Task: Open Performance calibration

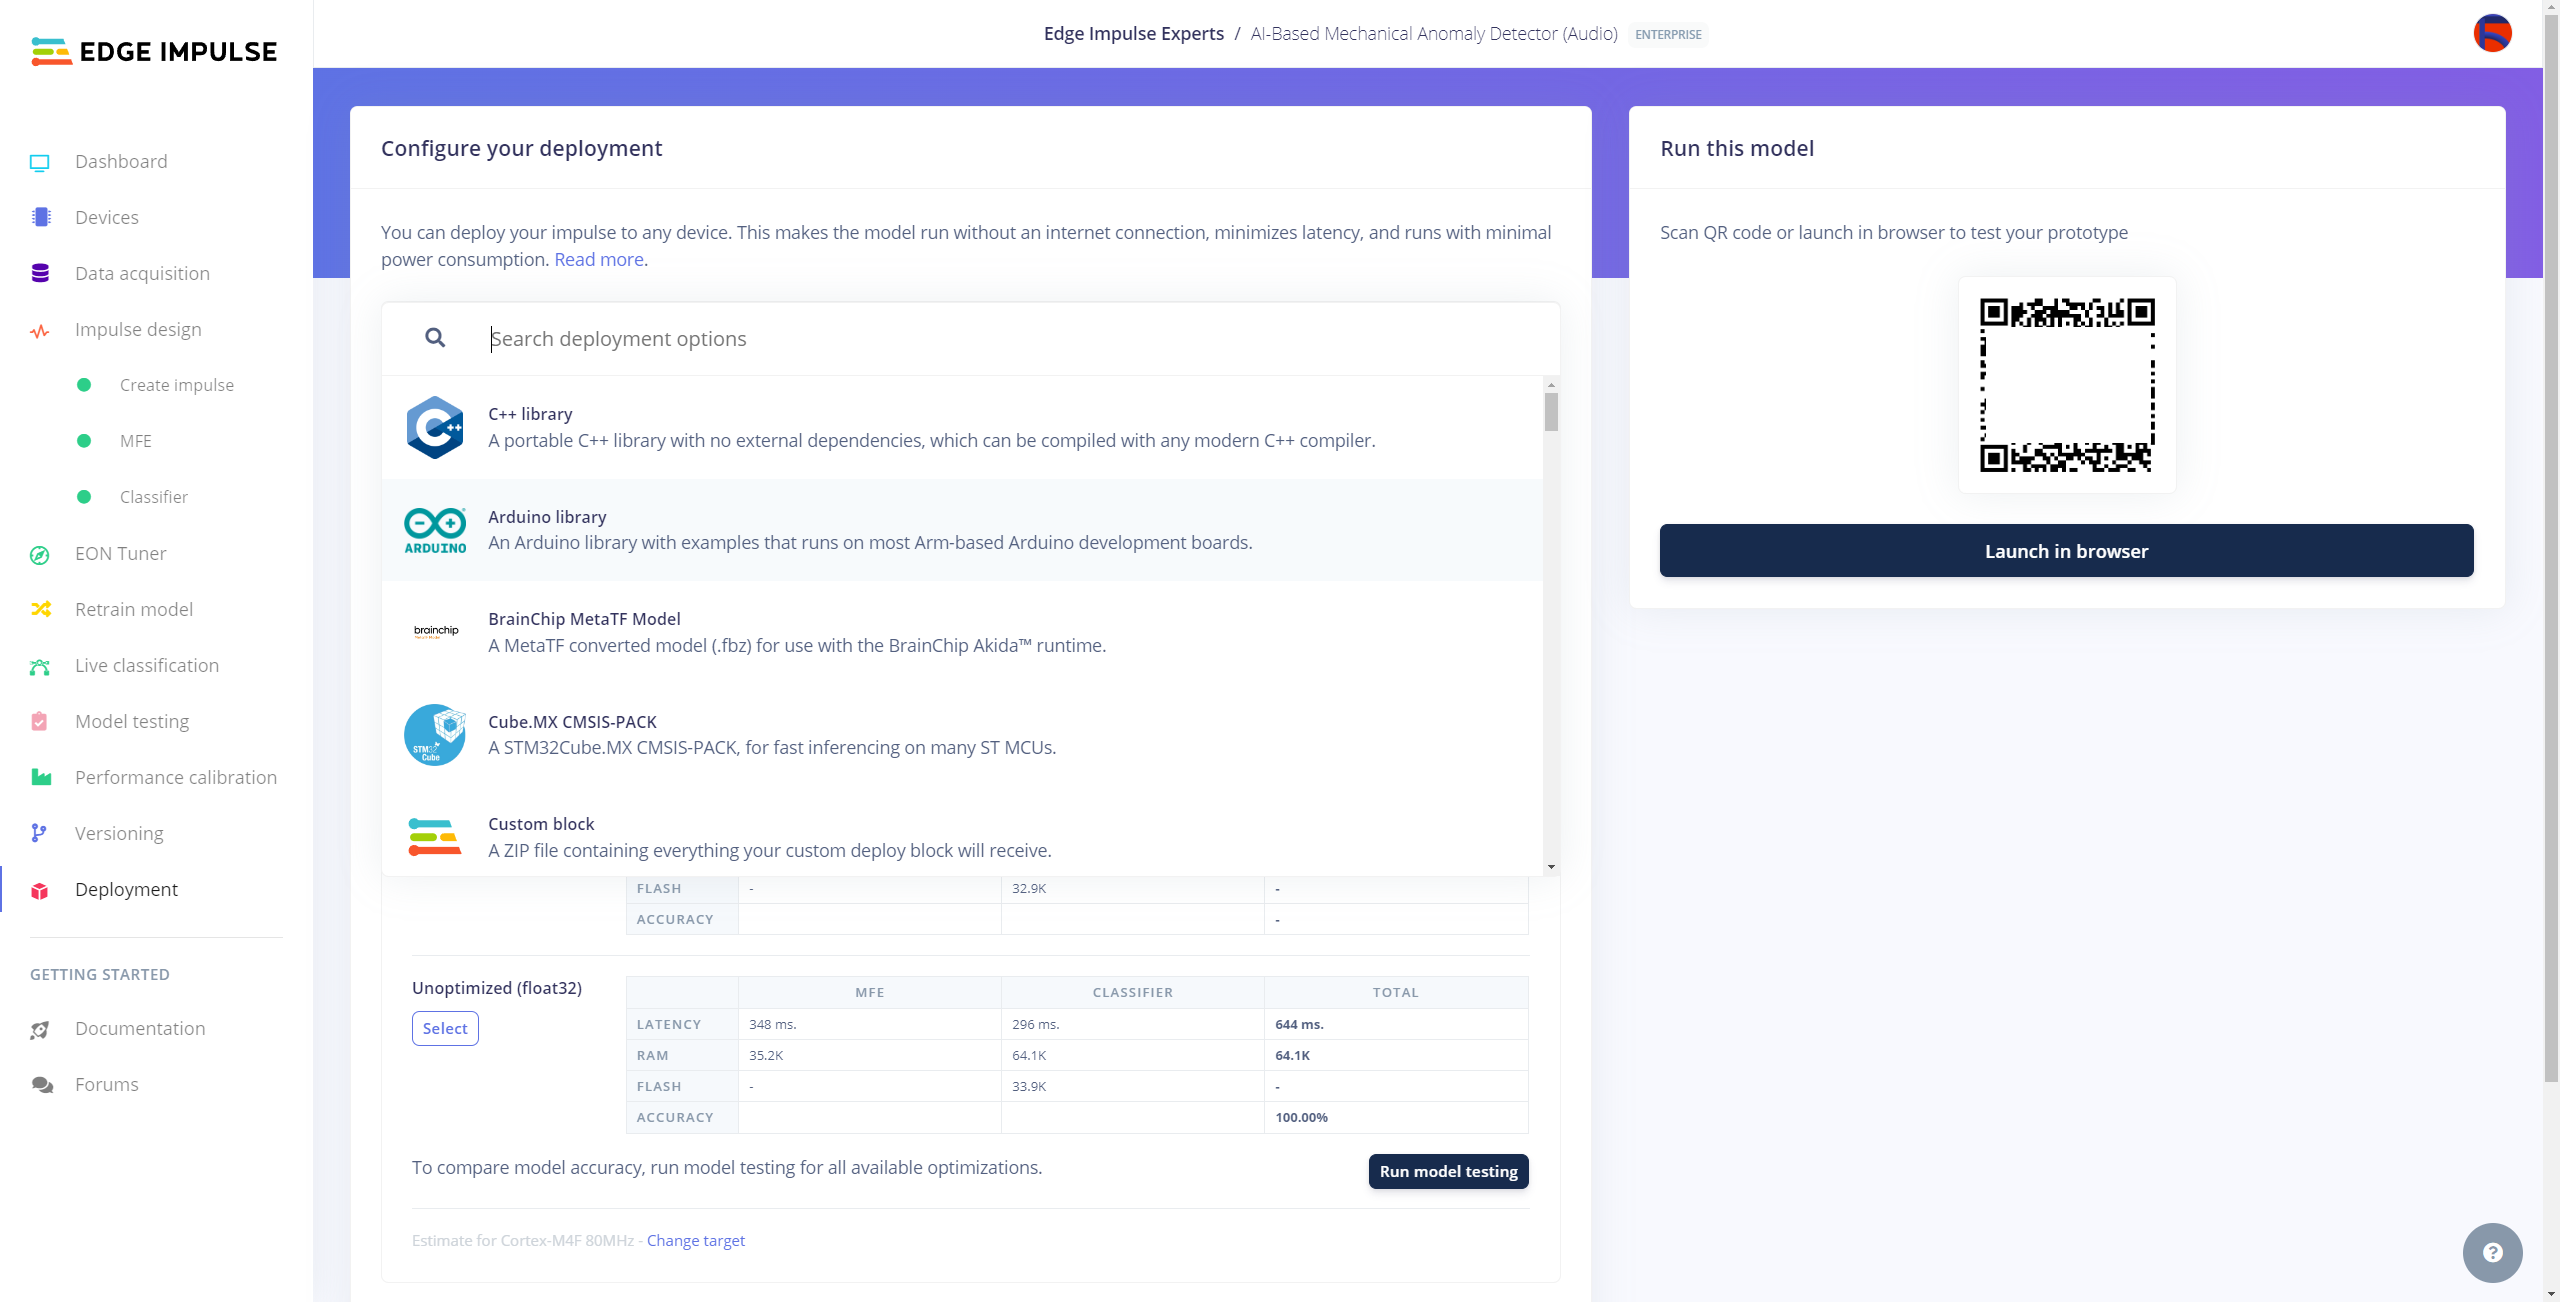Action: tap(176, 778)
